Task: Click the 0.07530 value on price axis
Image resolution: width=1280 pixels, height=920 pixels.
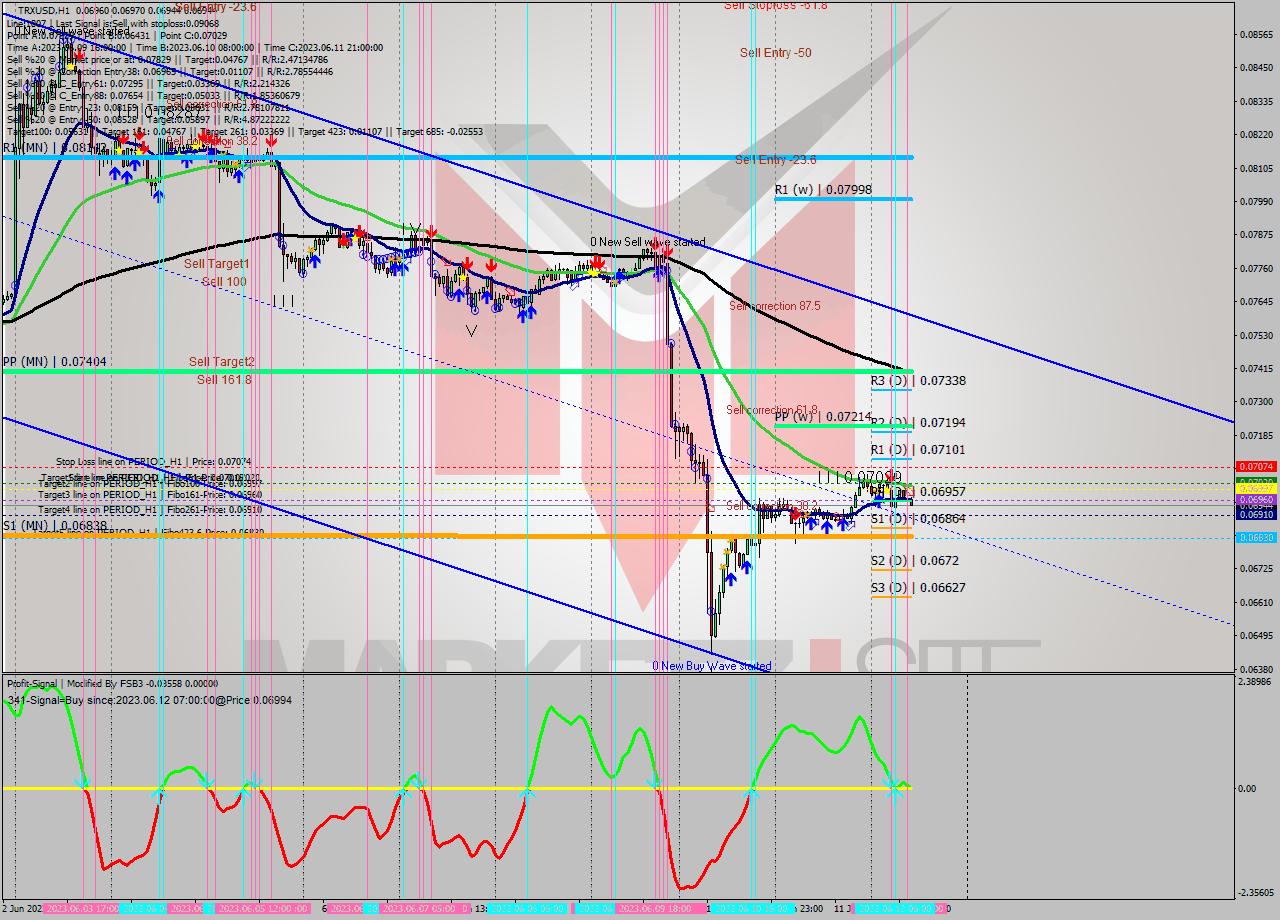Action: click(x=1256, y=335)
